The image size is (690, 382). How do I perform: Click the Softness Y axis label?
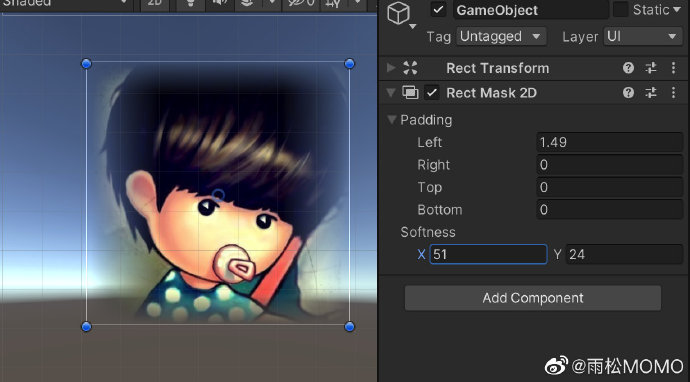point(557,254)
